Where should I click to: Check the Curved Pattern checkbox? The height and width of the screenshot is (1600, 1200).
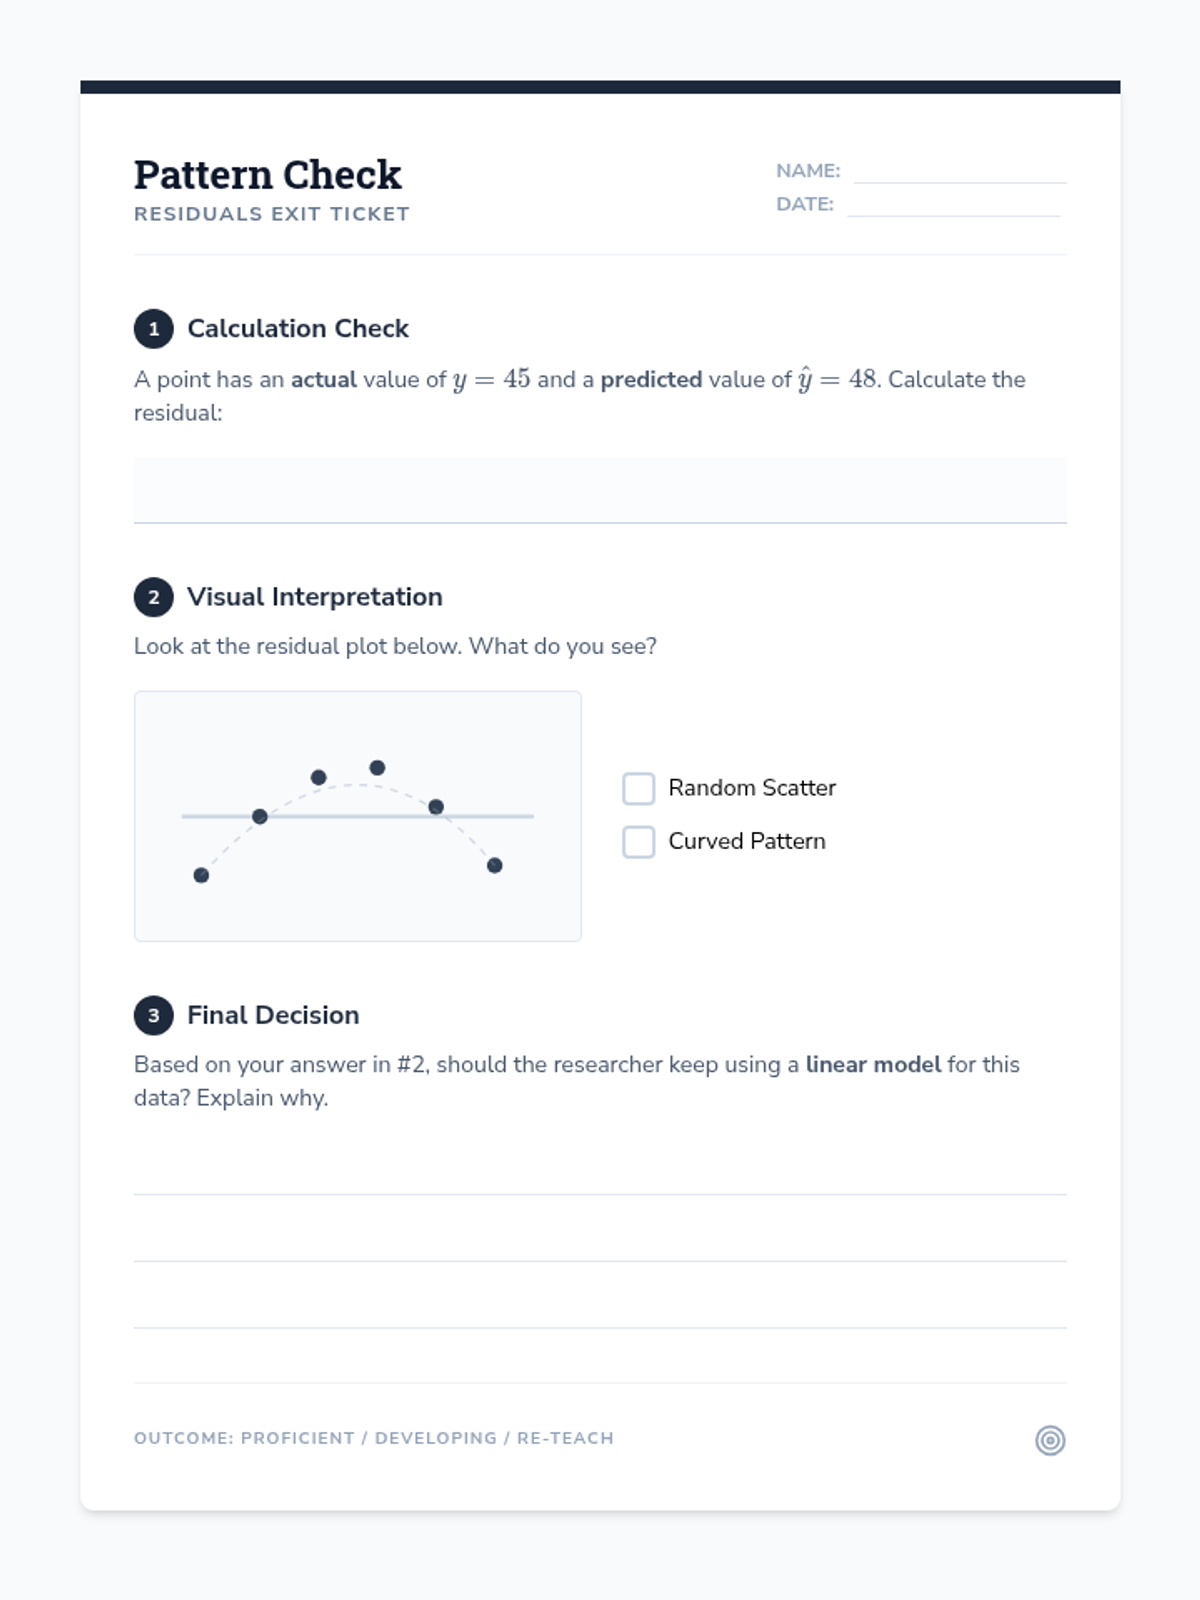tap(639, 841)
